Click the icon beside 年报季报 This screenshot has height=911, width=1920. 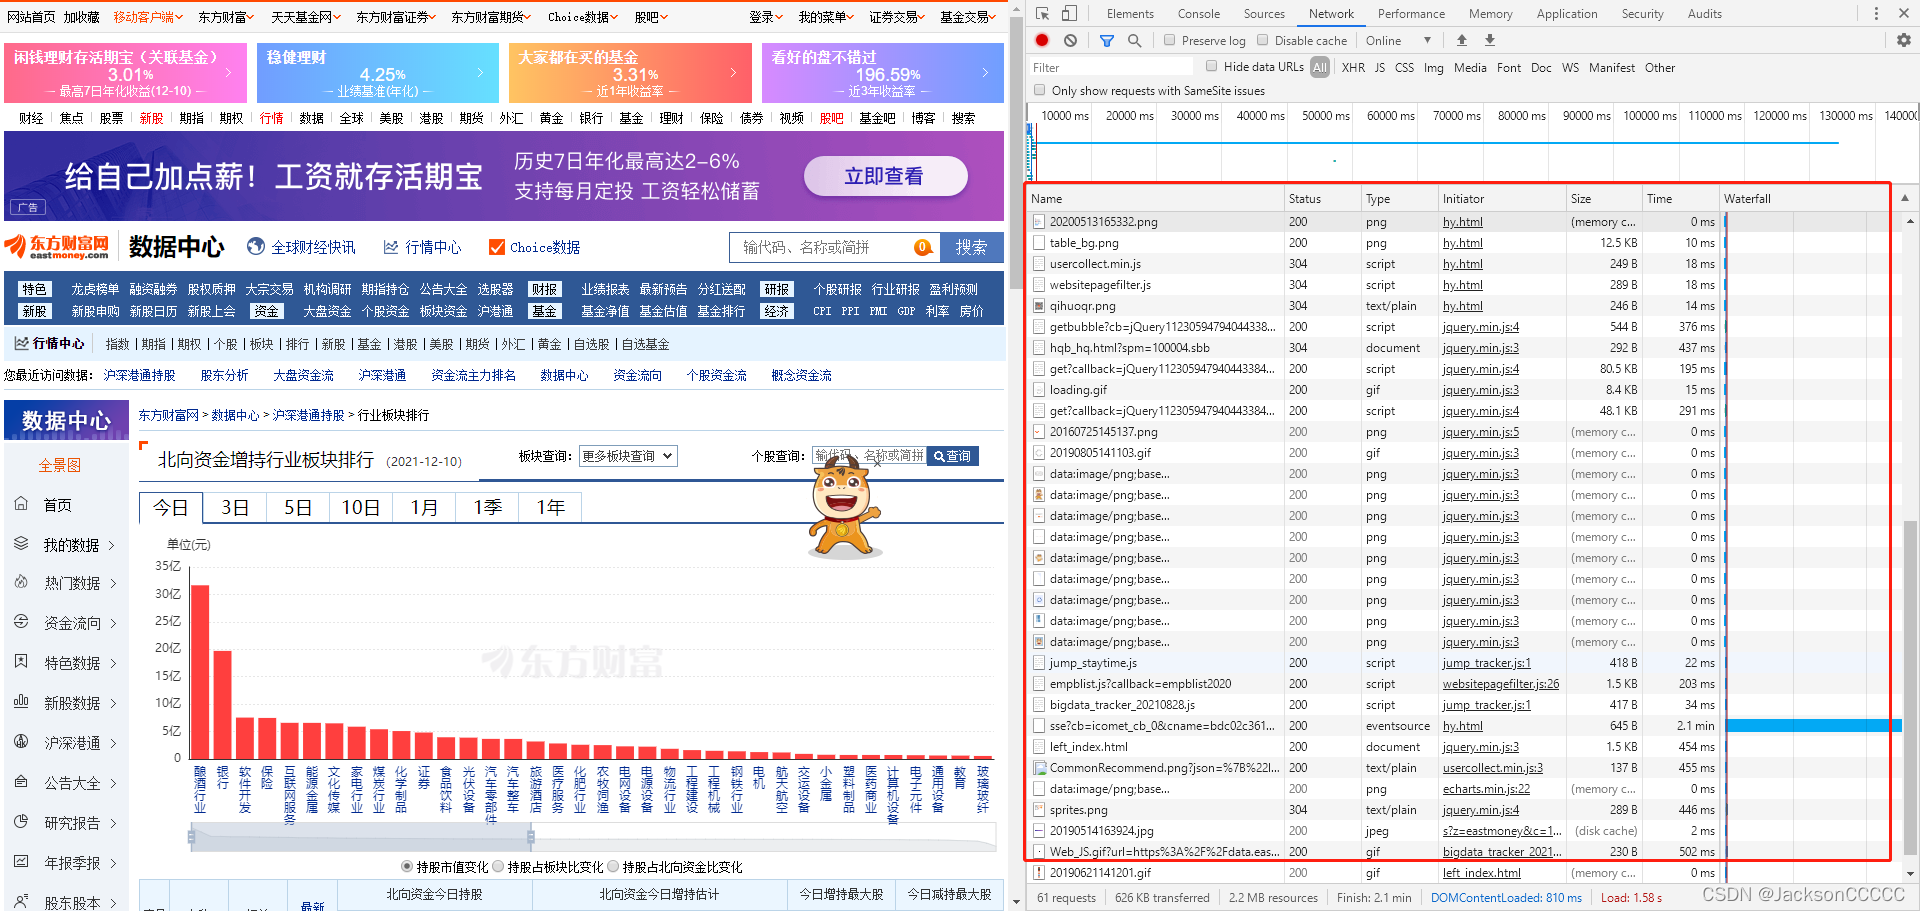coord(21,862)
